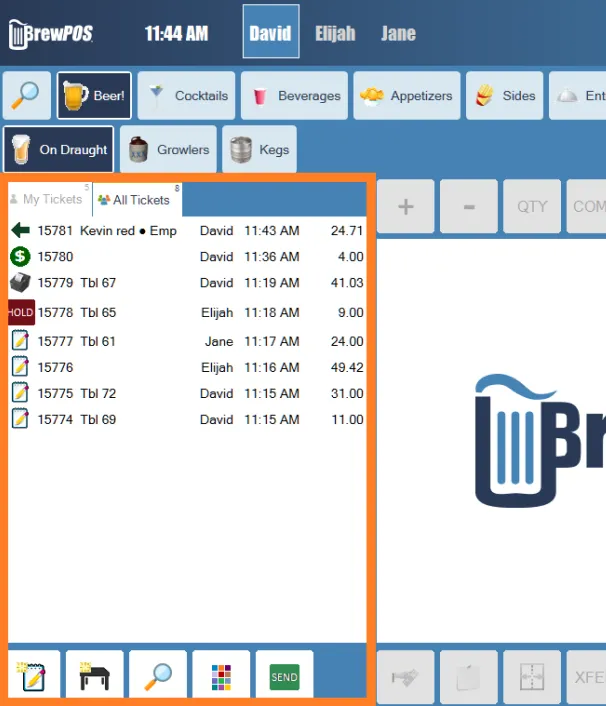Select the dollar-sign ticket 15780
Viewport: 606px width, 706px height.
point(187,257)
